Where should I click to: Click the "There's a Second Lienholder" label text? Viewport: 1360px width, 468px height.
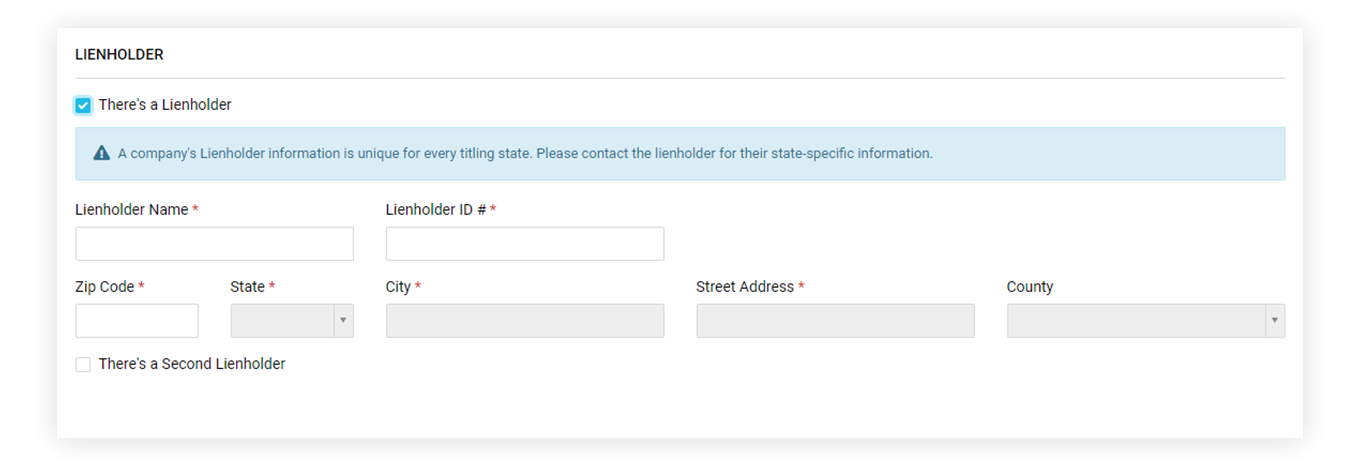[192, 364]
